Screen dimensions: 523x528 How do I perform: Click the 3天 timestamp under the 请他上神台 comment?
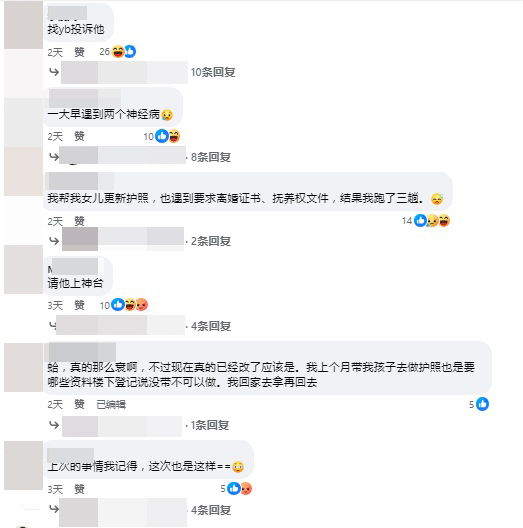click(x=55, y=305)
